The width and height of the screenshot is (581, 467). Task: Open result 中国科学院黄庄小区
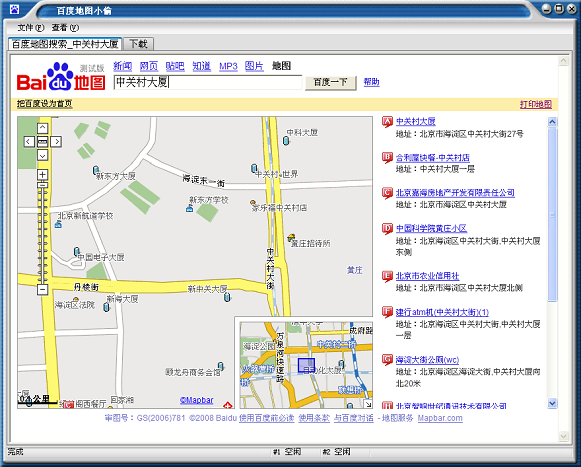[431, 228]
